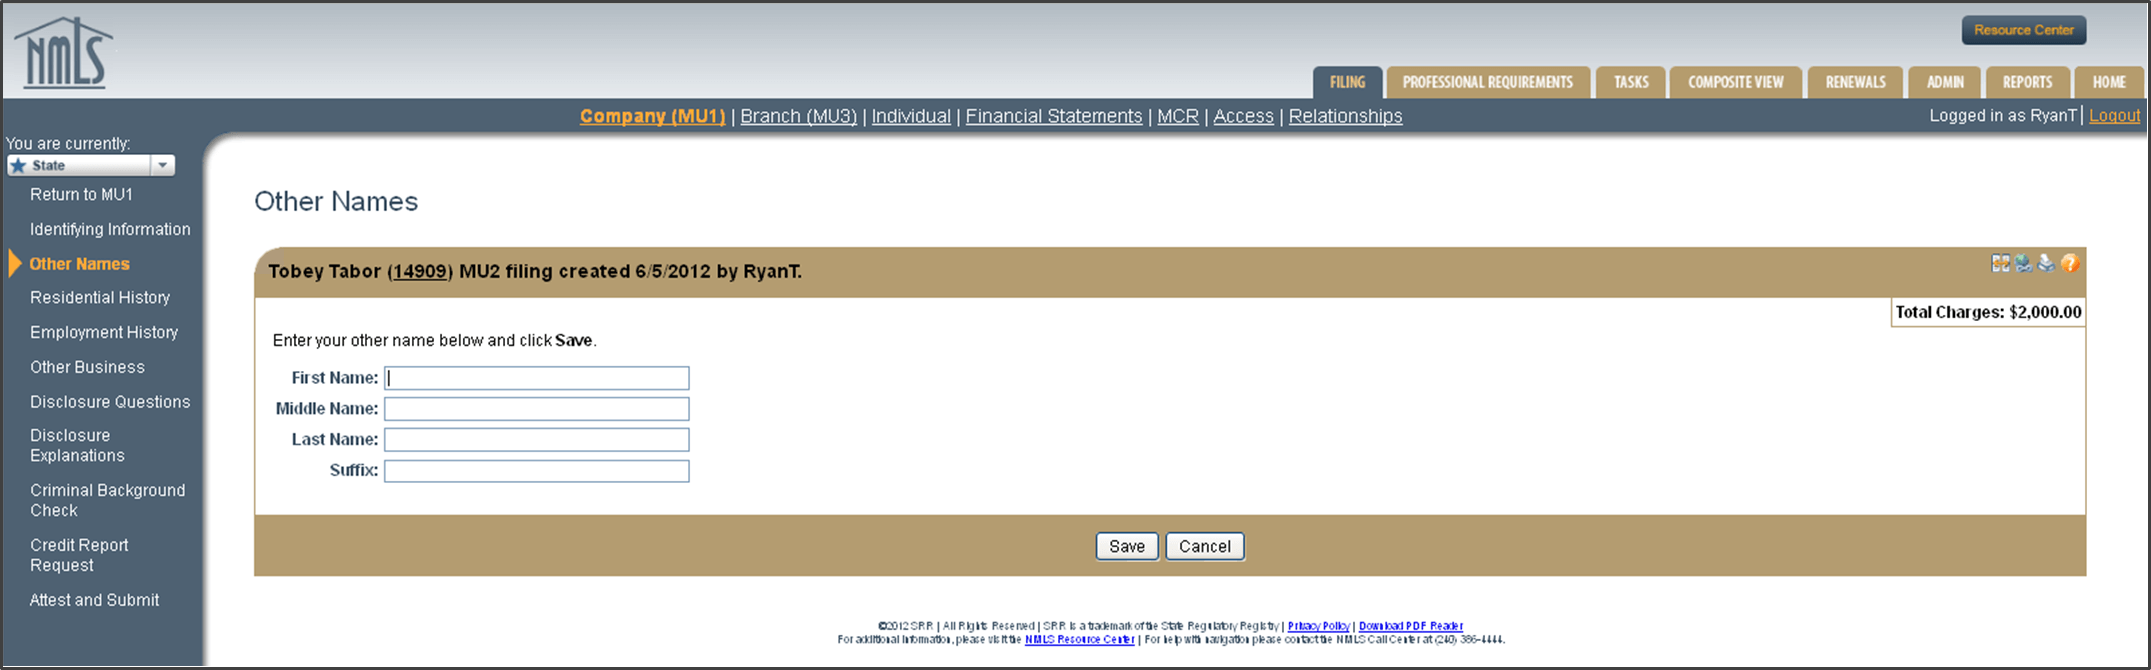
Task: Open the Branch (MU3) link
Action: point(798,116)
